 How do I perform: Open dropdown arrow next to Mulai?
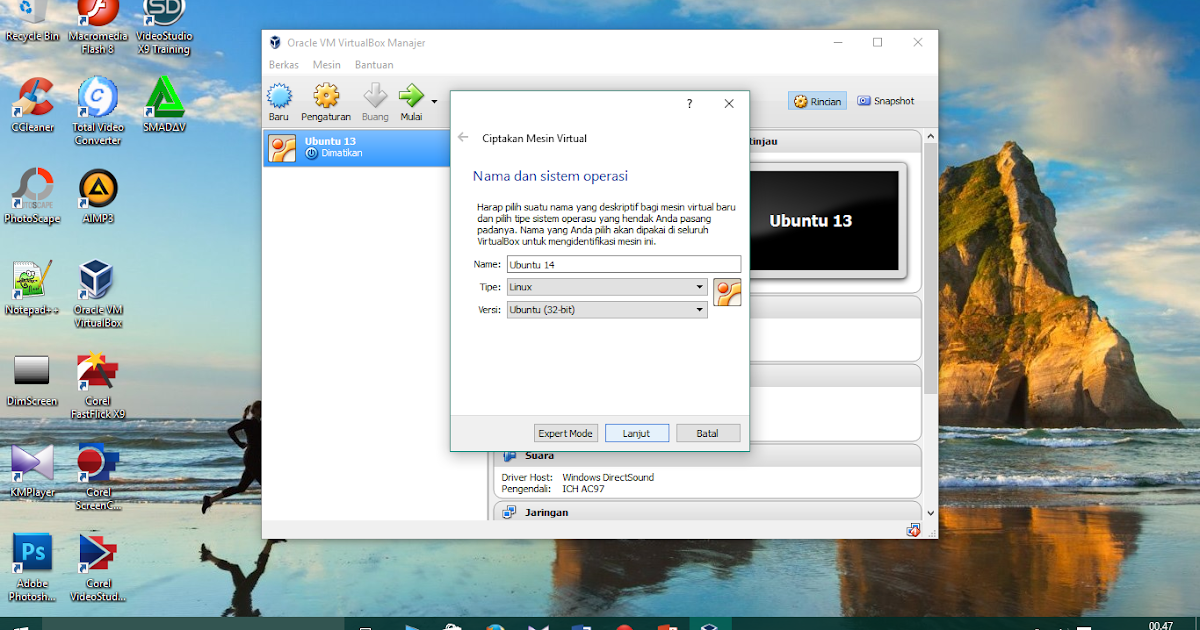point(434,101)
